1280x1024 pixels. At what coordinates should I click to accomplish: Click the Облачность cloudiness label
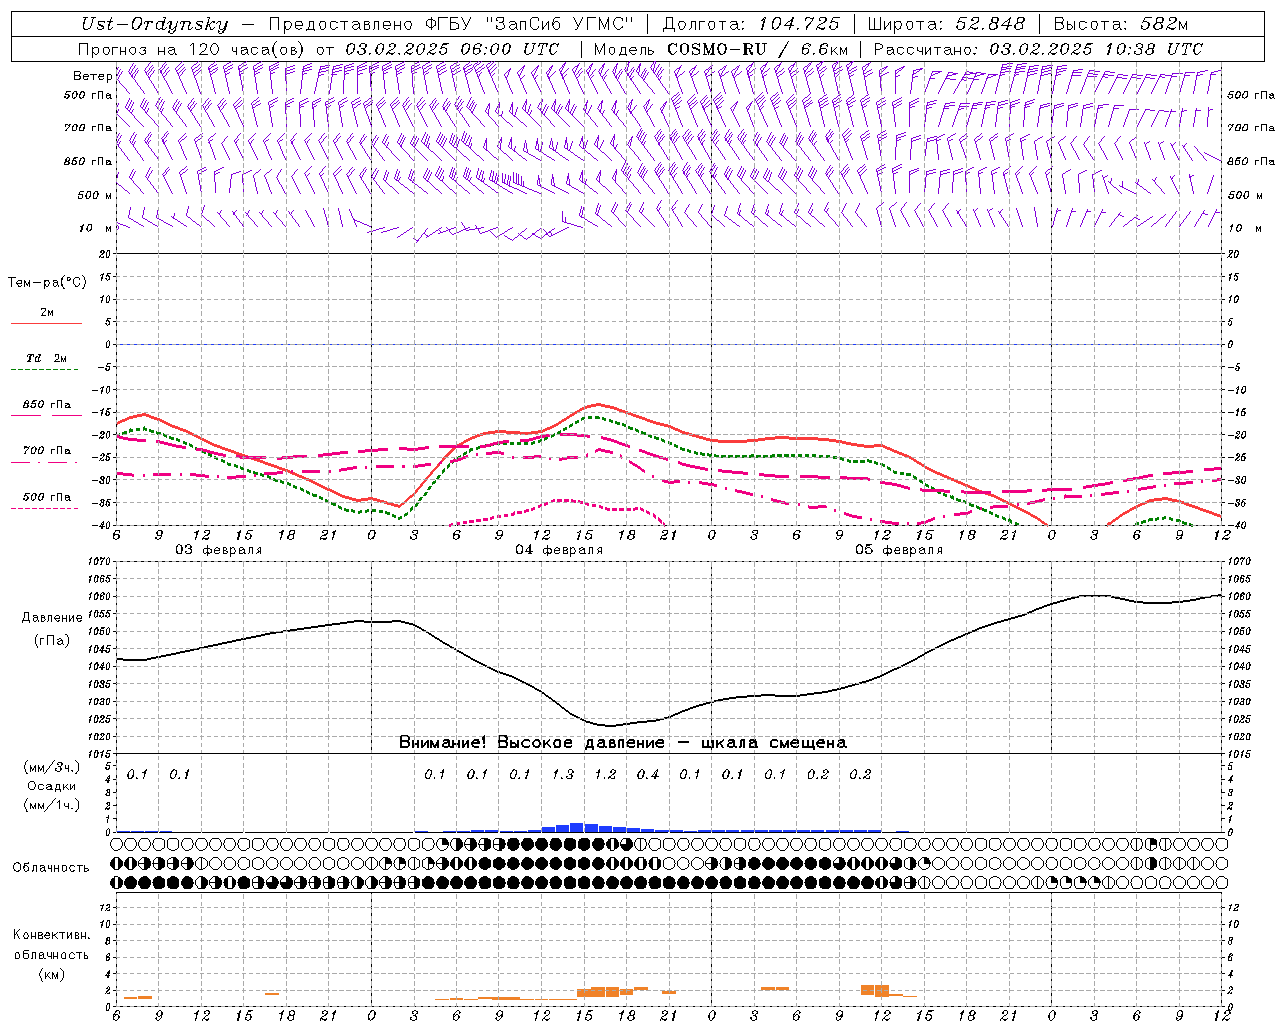pos(51,867)
